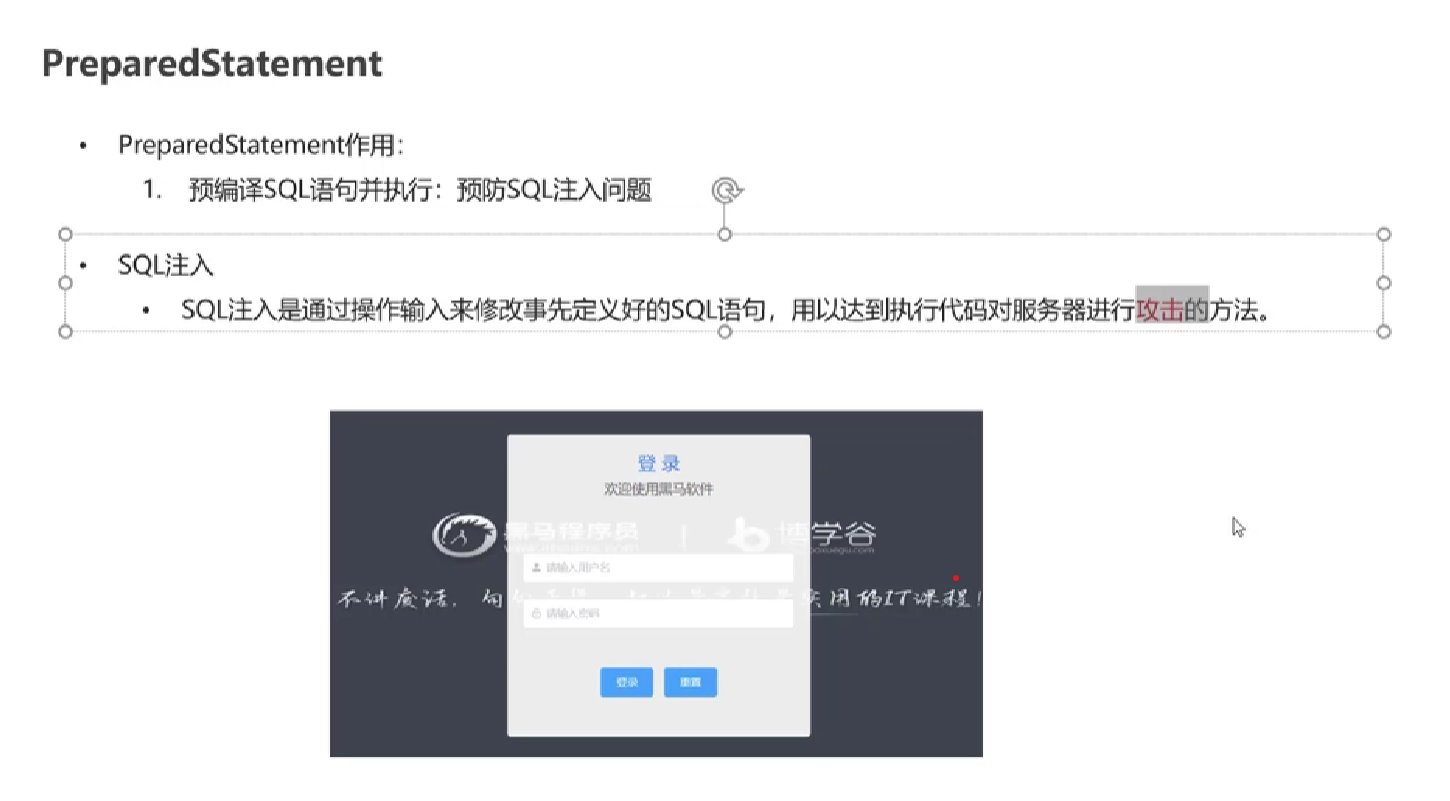Click the top-center sizing handle of text box
This screenshot has width=1450, height=801.
[725, 234]
